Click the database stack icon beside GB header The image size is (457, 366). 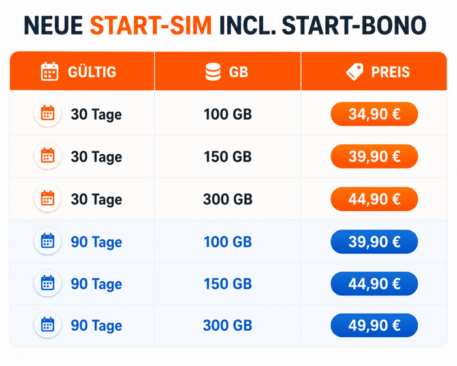pyautogui.click(x=213, y=72)
